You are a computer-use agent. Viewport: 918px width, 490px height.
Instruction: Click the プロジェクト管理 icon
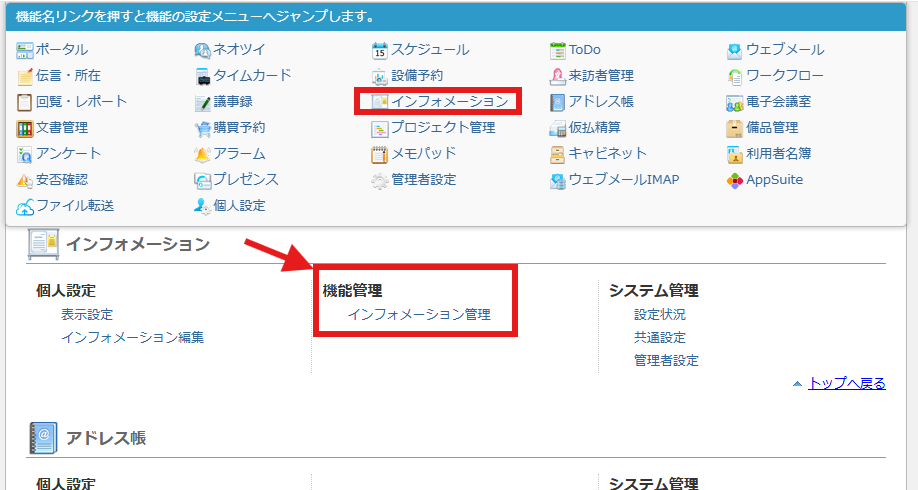click(380, 128)
